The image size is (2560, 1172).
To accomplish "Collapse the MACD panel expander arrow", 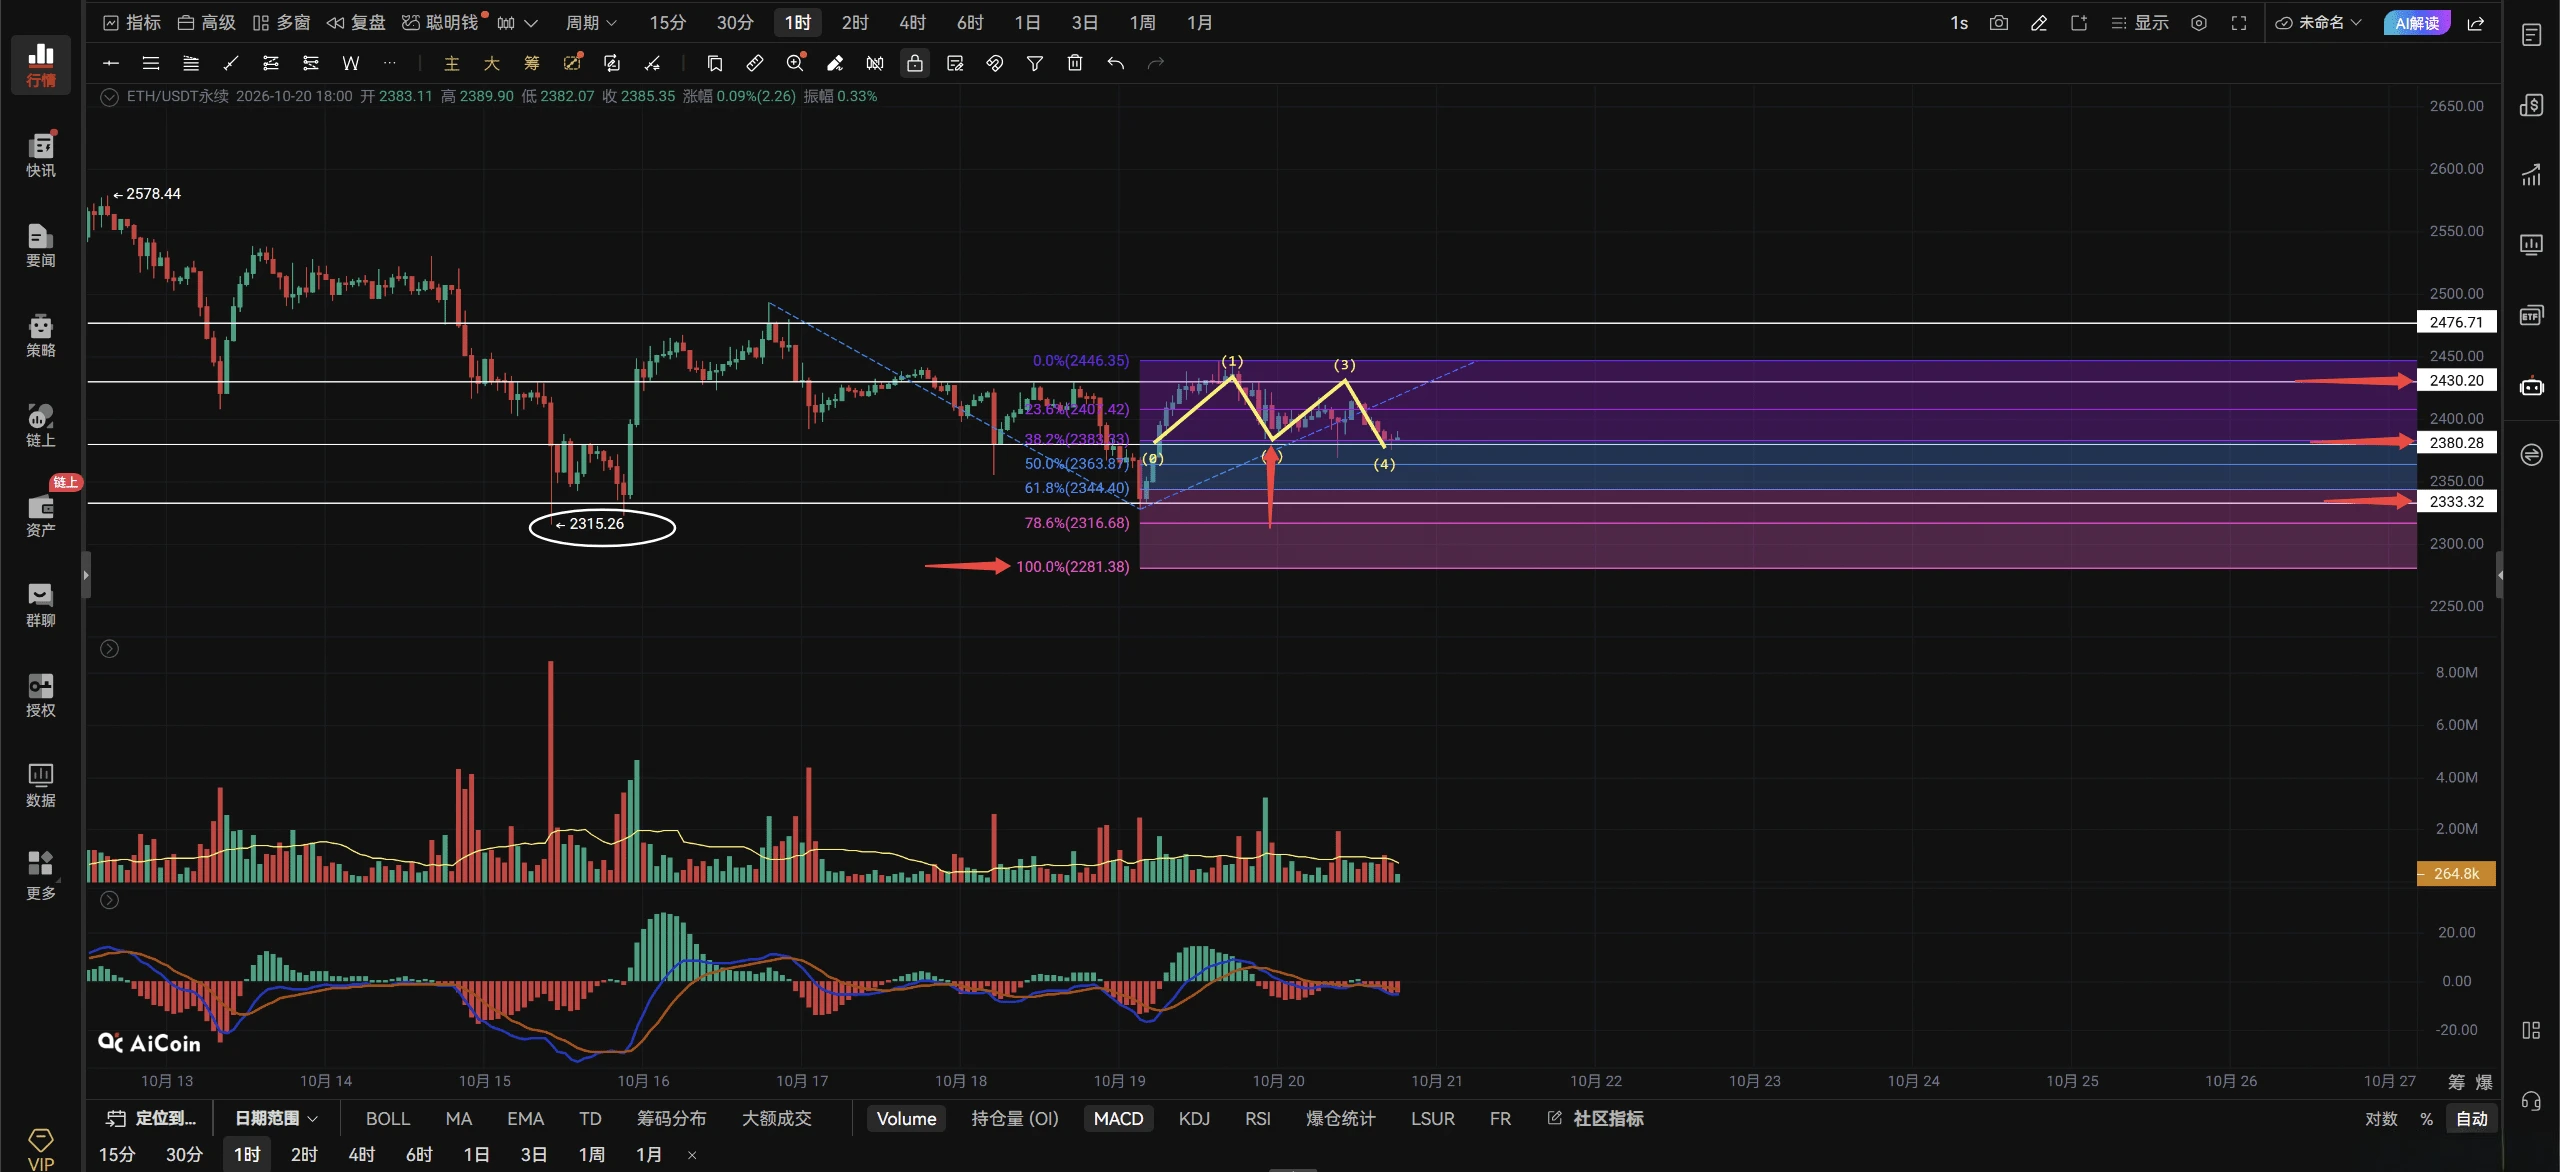I will pos(109,900).
